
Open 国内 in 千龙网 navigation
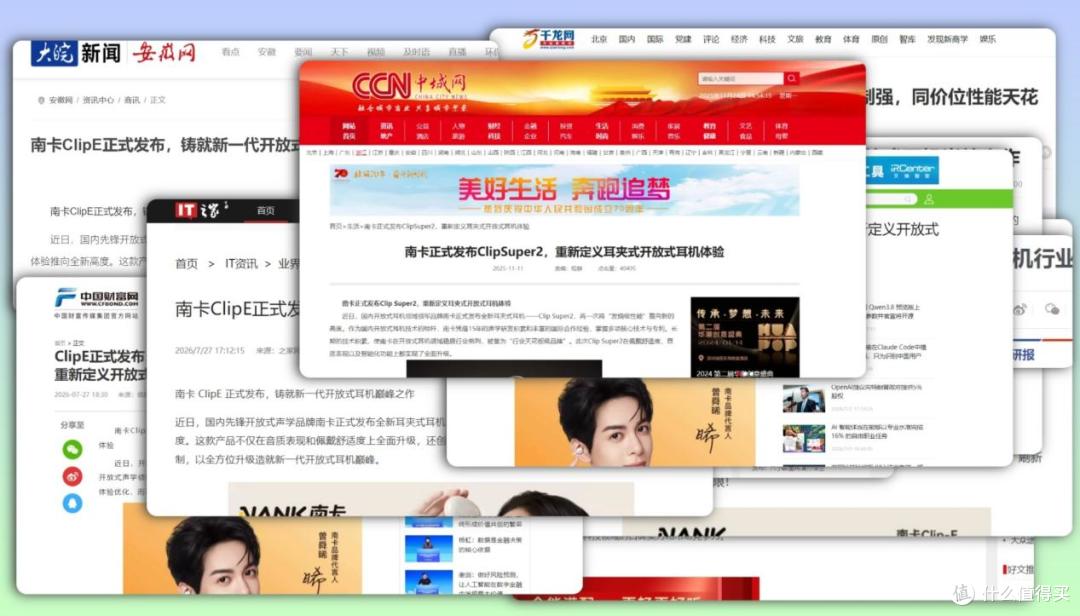coord(627,39)
